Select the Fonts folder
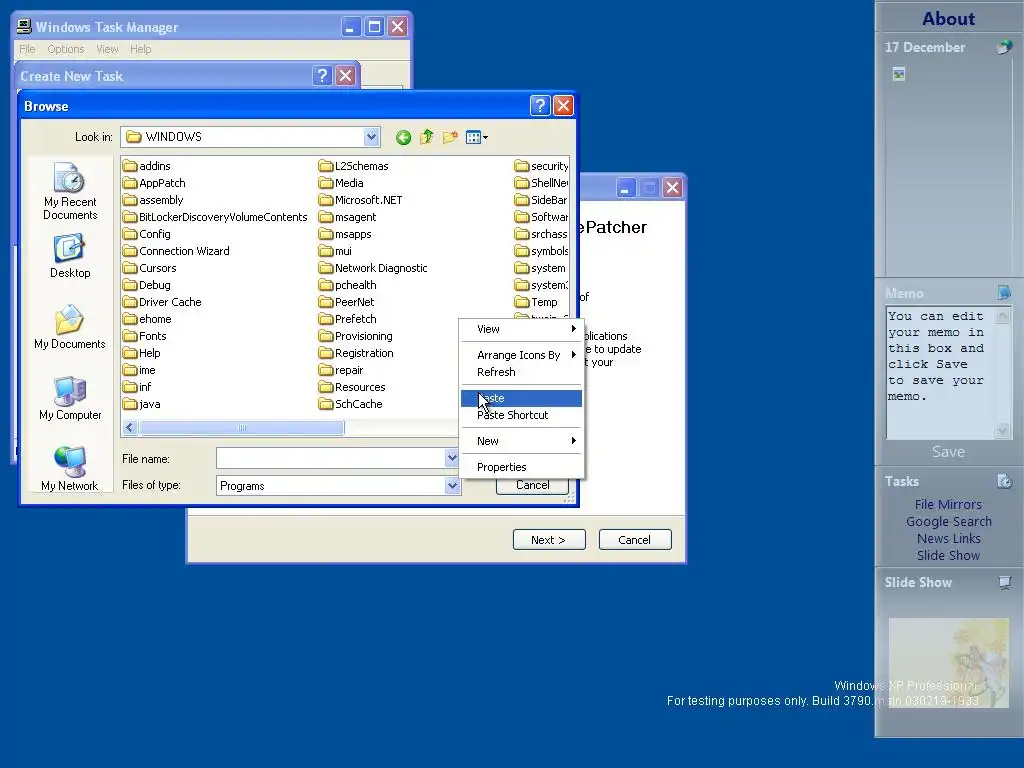Viewport: 1024px width, 768px height. (145, 336)
